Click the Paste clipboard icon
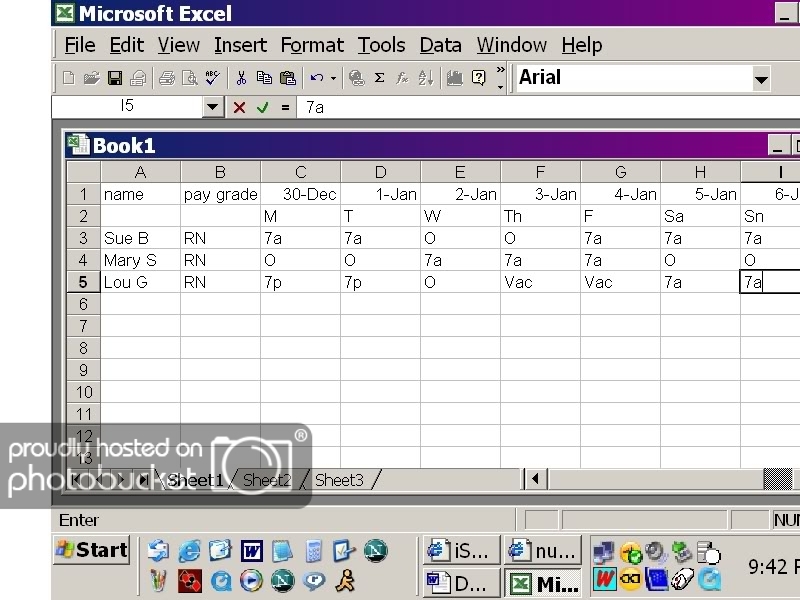Viewport: 800px width, 600px height. 288,78
